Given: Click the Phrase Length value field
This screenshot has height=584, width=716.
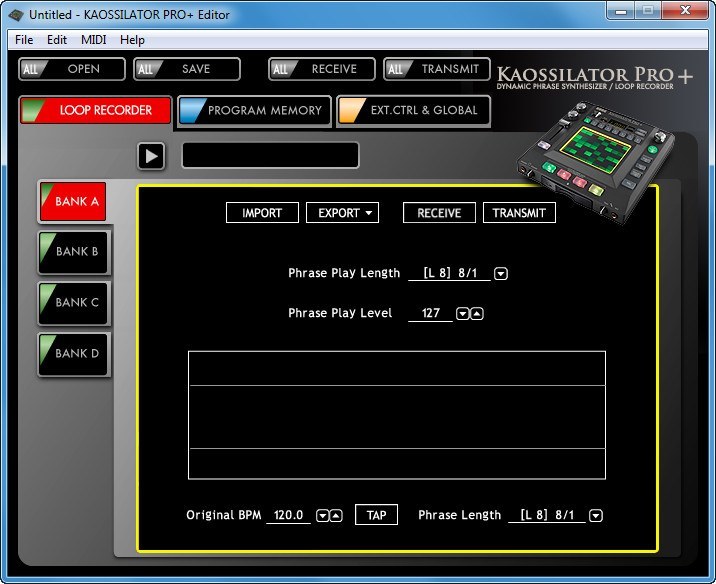Looking at the screenshot, I should (x=547, y=515).
